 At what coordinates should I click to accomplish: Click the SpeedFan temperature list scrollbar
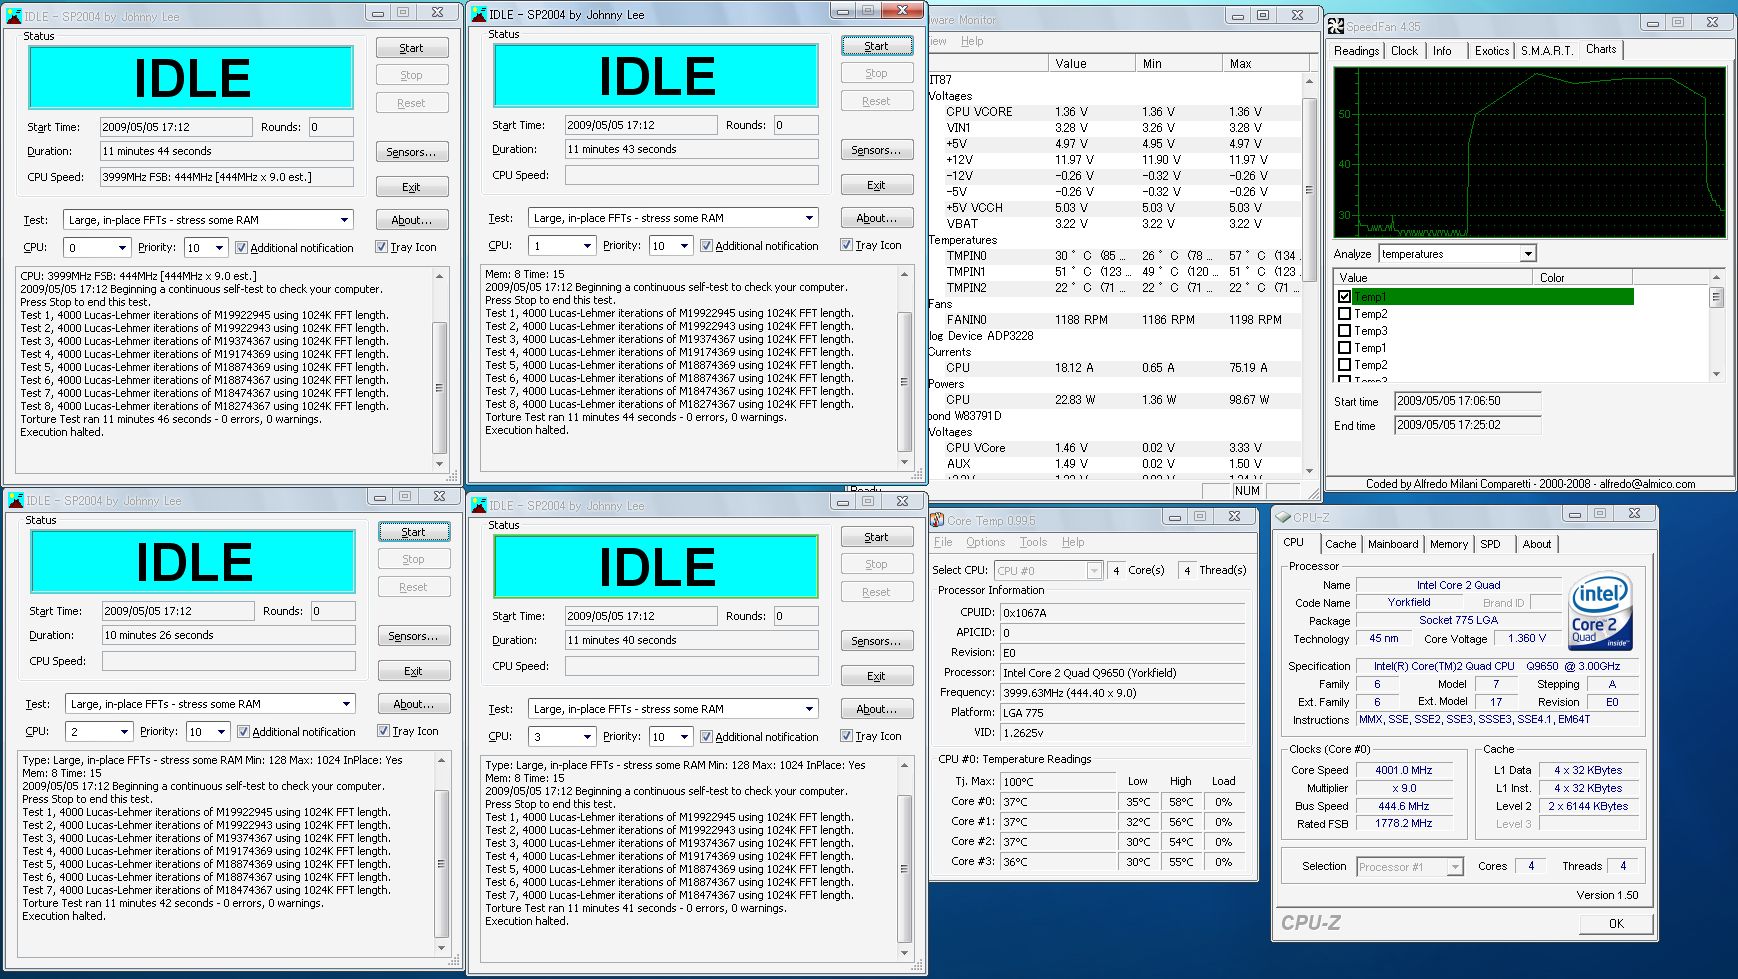click(x=1716, y=325)
